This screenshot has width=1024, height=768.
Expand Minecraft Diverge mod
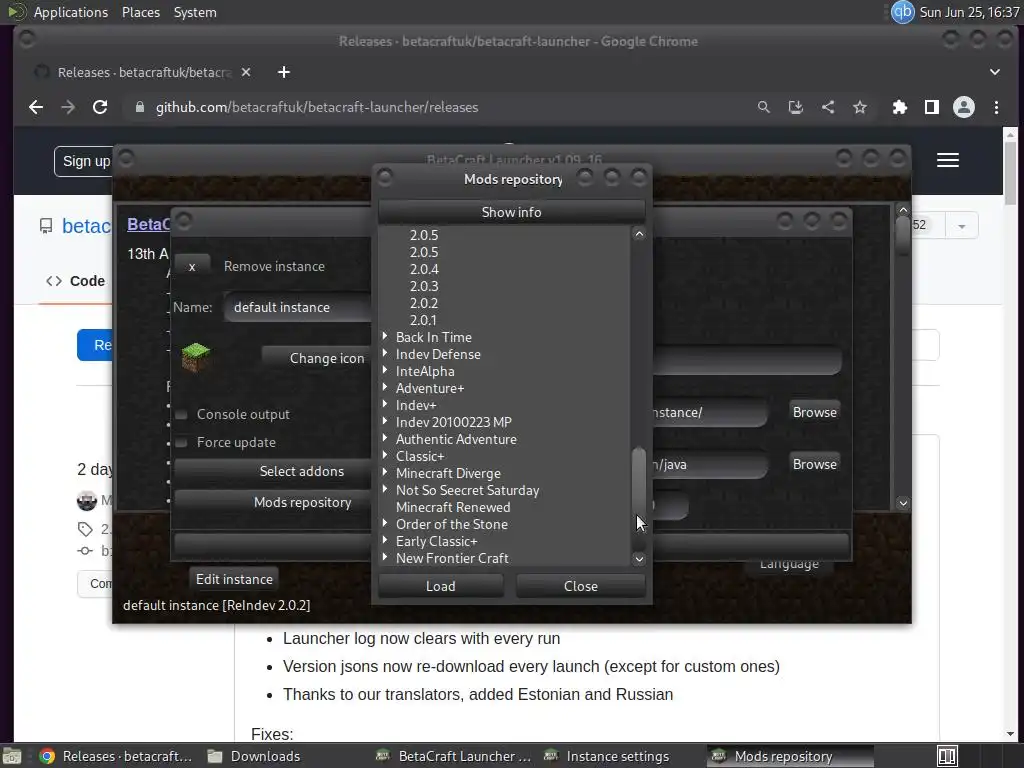(x=385, y=472)
